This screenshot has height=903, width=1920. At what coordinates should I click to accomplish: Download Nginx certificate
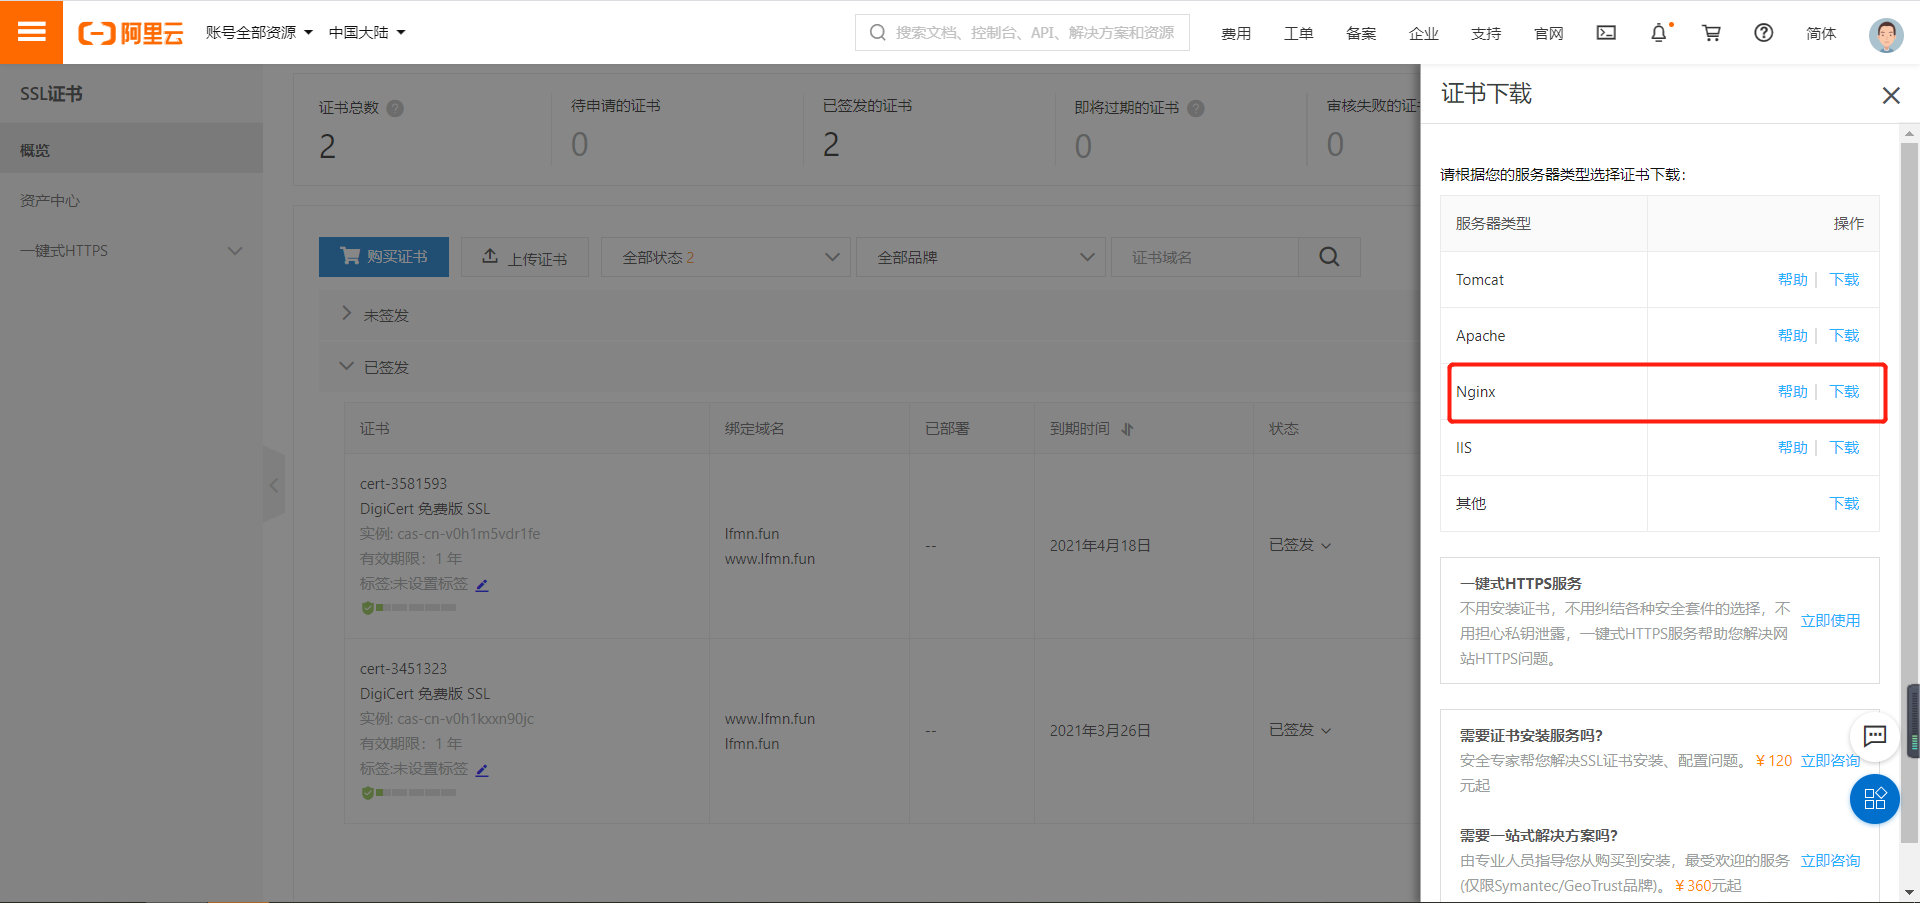tap(1844, 392)
